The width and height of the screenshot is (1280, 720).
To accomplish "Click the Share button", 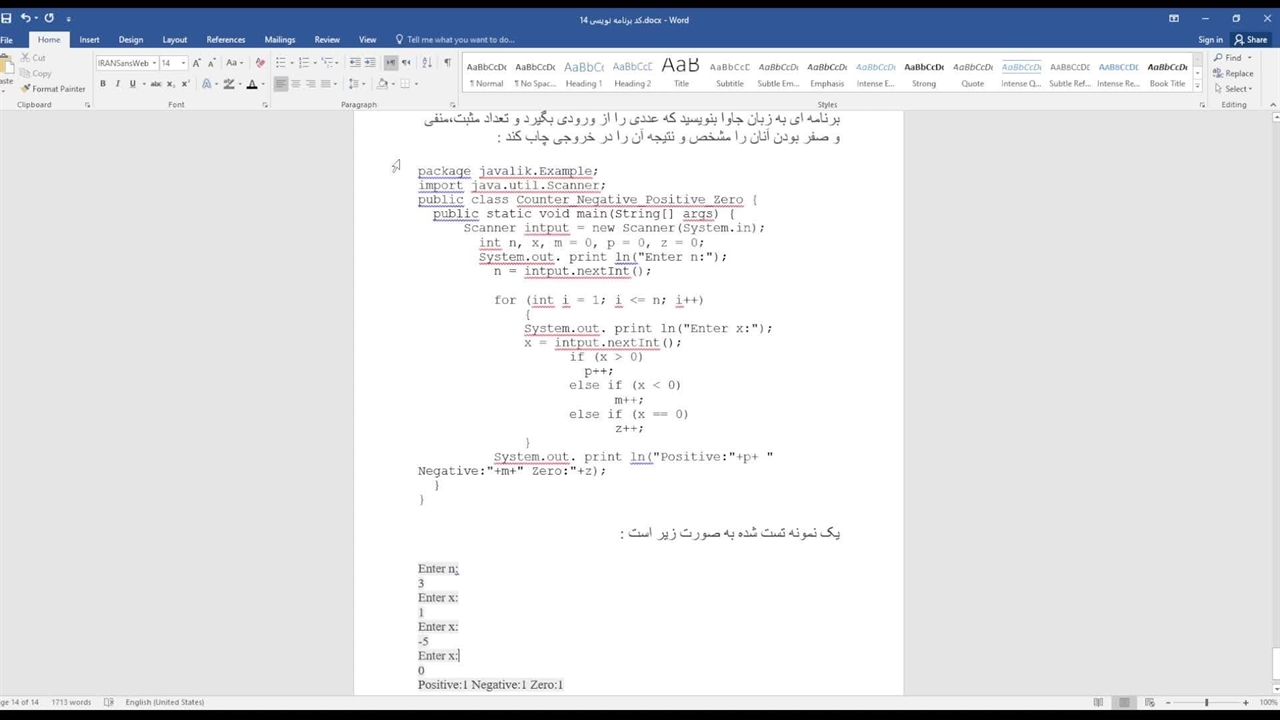I will [1250, 40].
